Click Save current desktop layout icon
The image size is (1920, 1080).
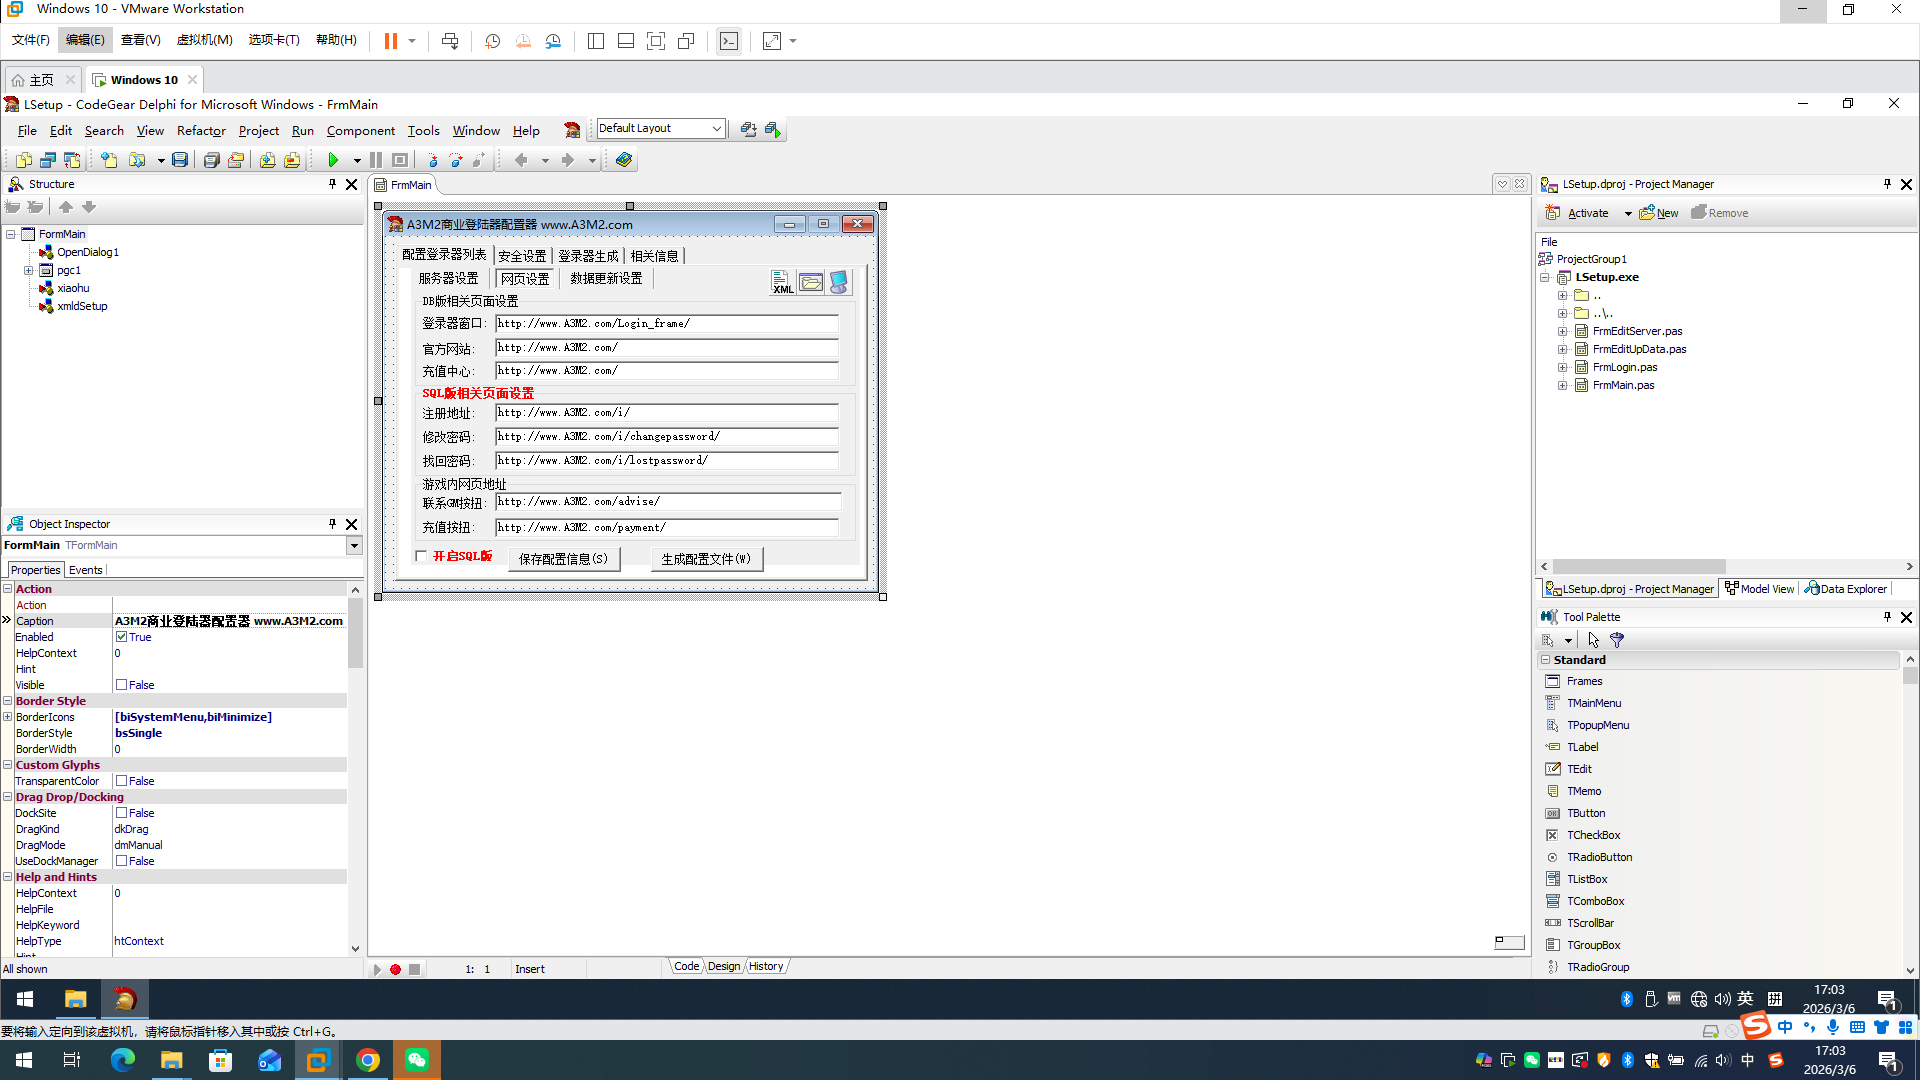tap(748, 129)
